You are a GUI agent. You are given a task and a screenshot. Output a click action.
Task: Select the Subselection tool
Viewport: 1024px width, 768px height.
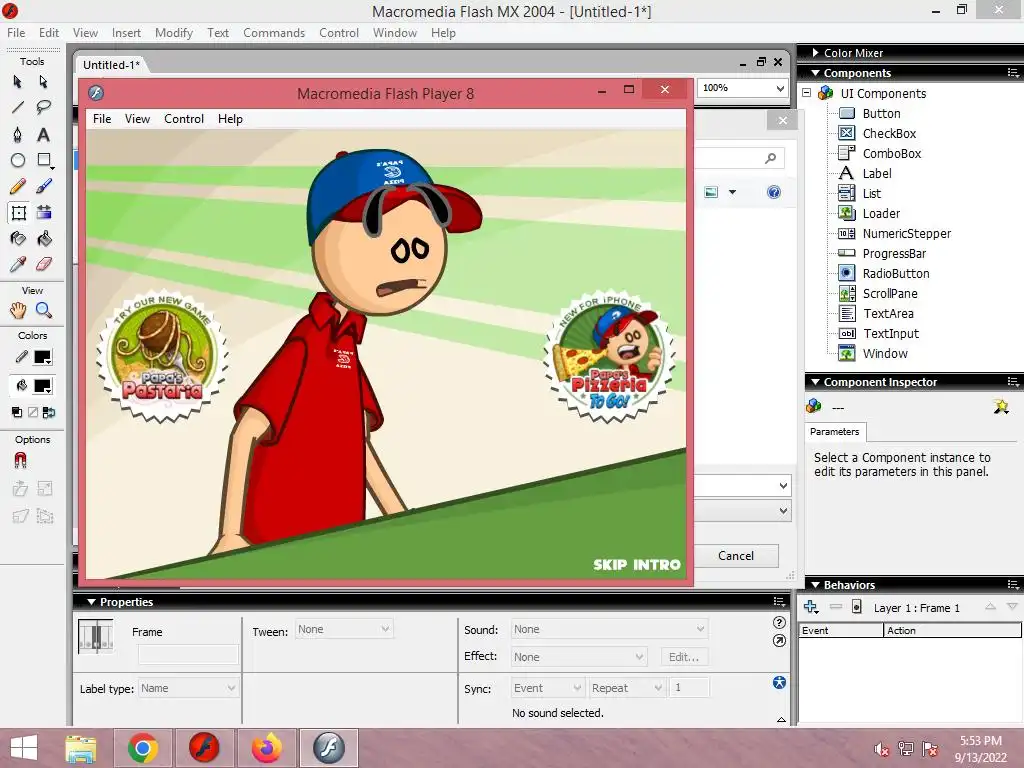coord(44,82)
